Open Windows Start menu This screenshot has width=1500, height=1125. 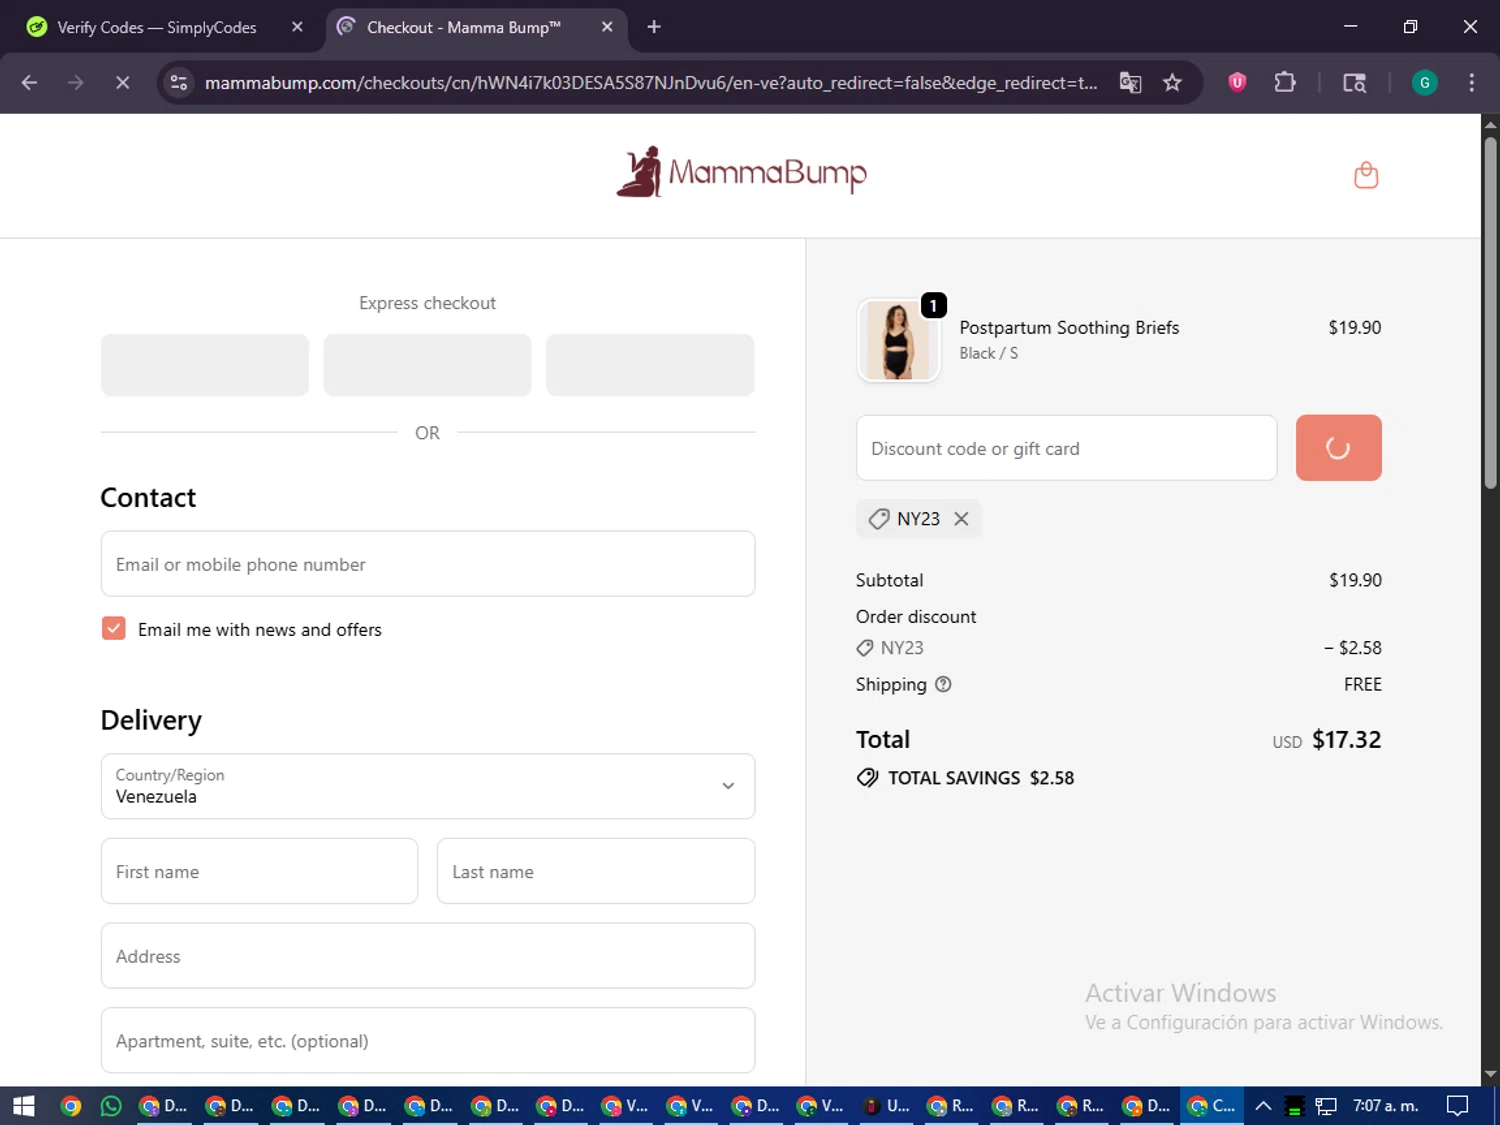[24, 1106]
